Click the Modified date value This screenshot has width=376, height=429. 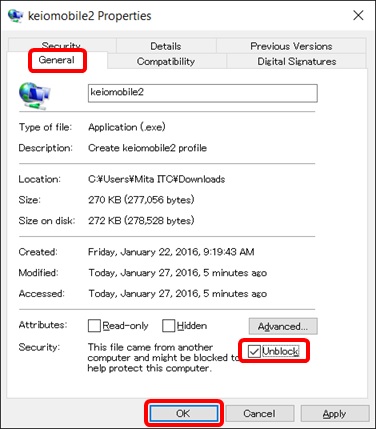[x=177, y=273]
